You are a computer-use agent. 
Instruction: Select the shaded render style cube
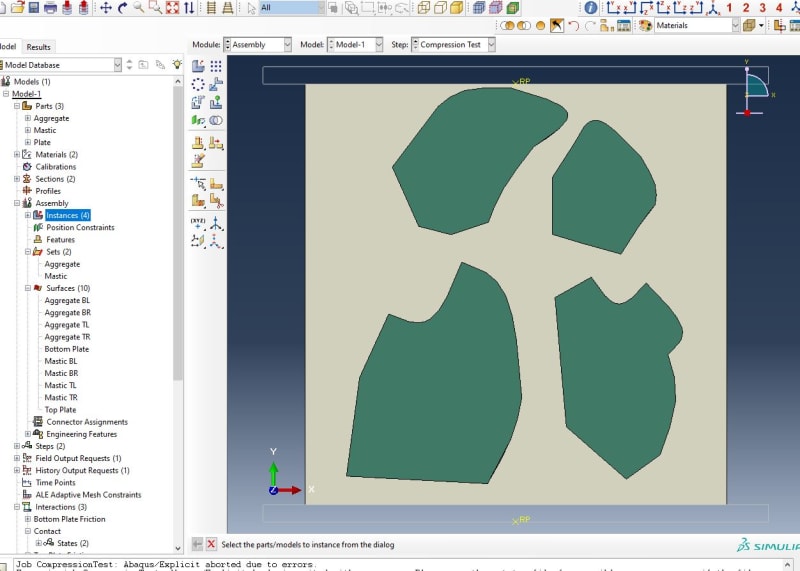coord(456,7)
